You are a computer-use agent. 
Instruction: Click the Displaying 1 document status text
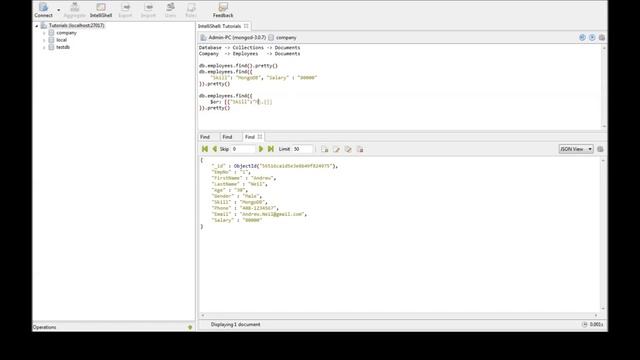(236, 324)
